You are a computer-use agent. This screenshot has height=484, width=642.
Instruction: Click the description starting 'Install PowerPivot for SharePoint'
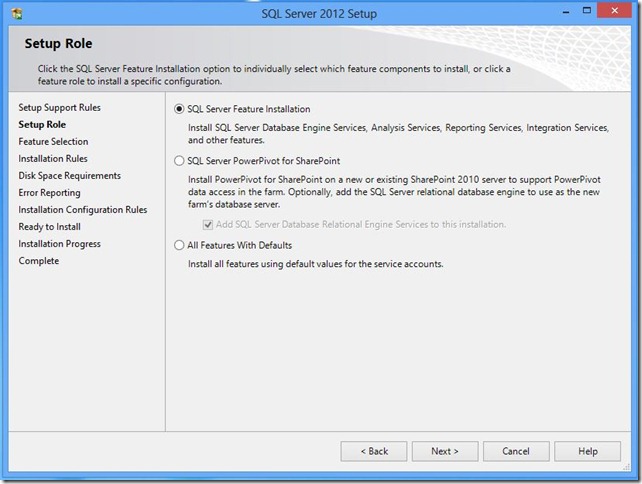pos(394,192)
